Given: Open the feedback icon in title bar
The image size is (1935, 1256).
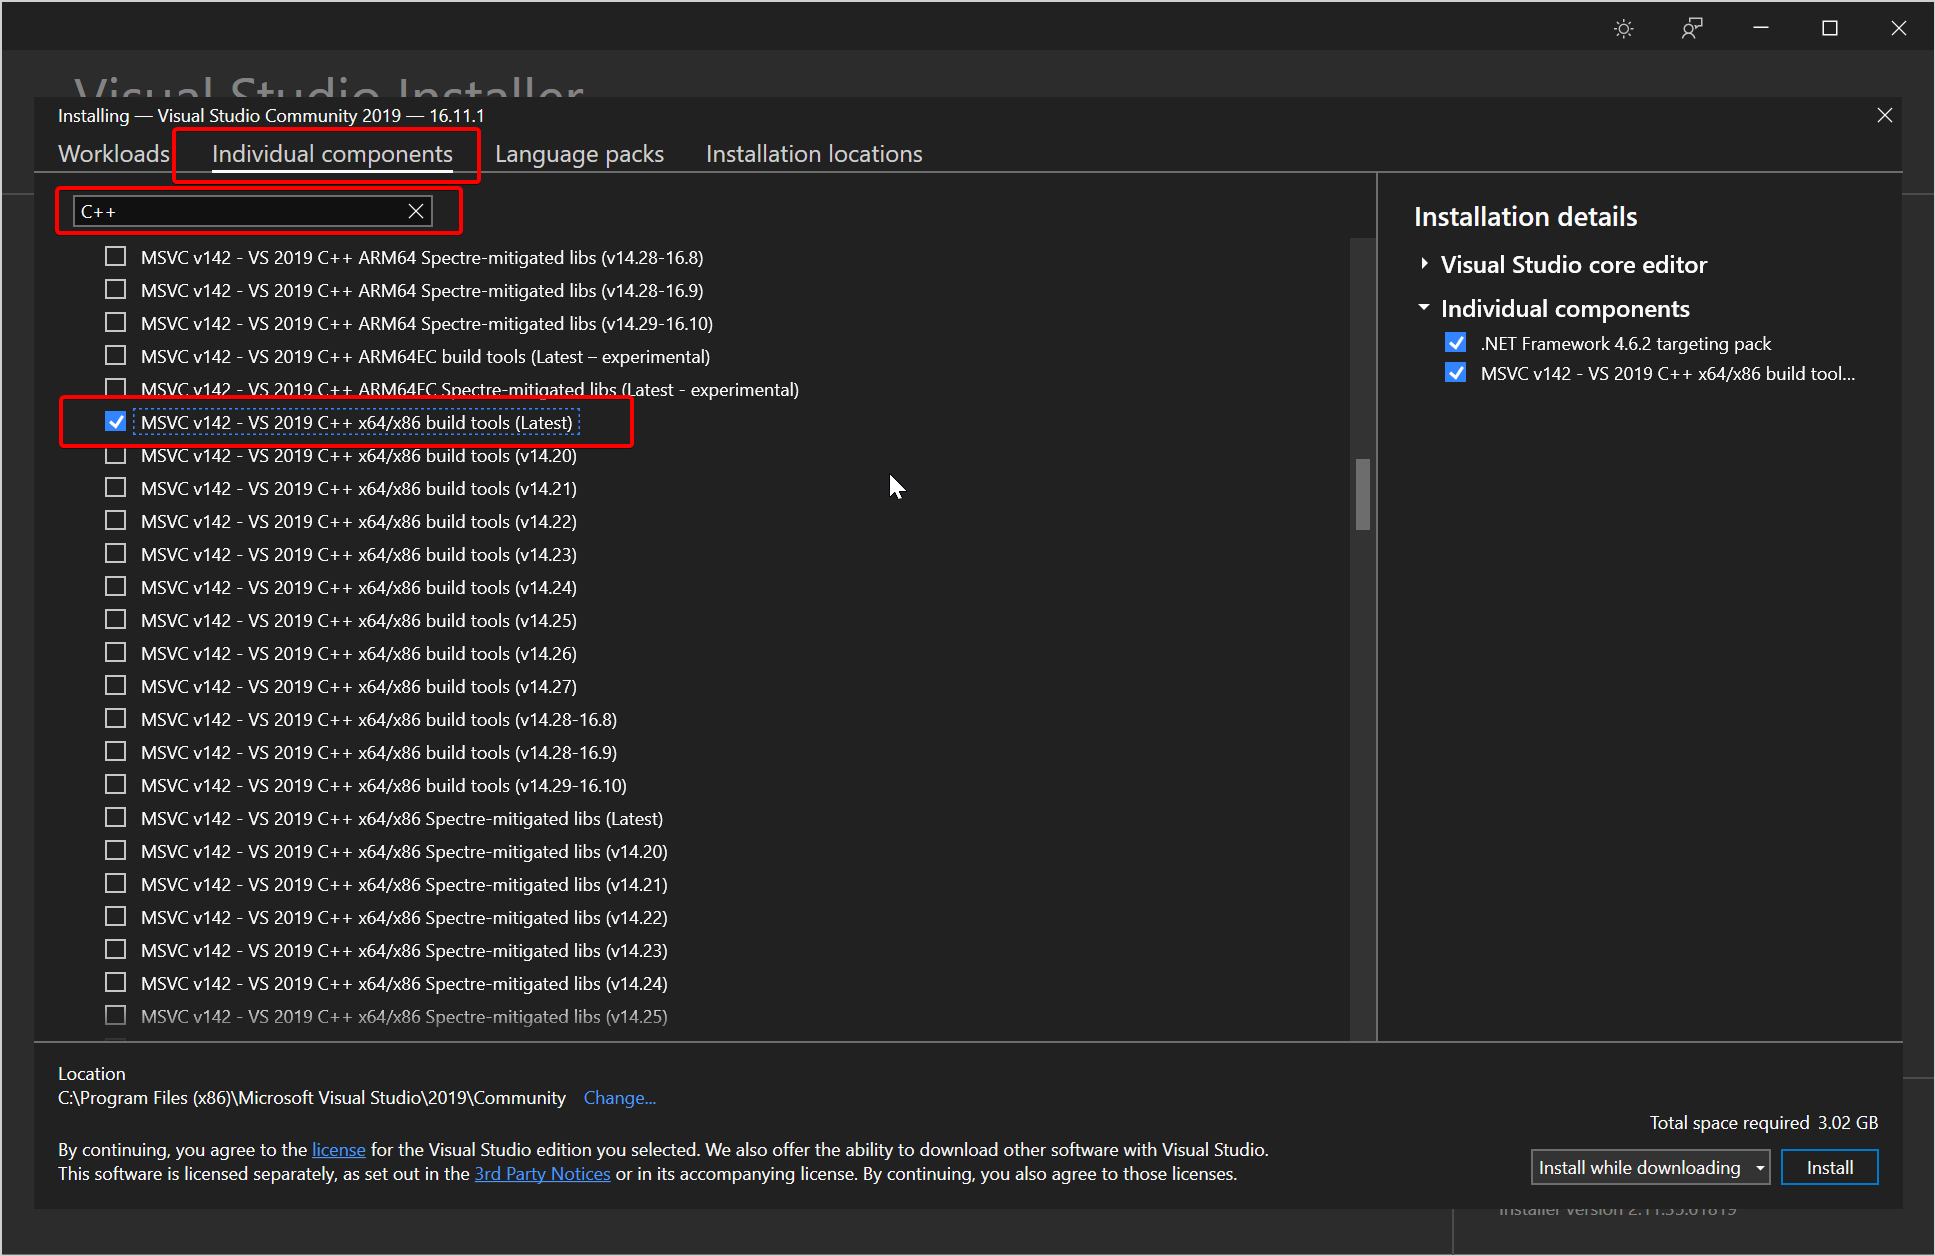Looking at the screenshot, I should coord(1692,29).
